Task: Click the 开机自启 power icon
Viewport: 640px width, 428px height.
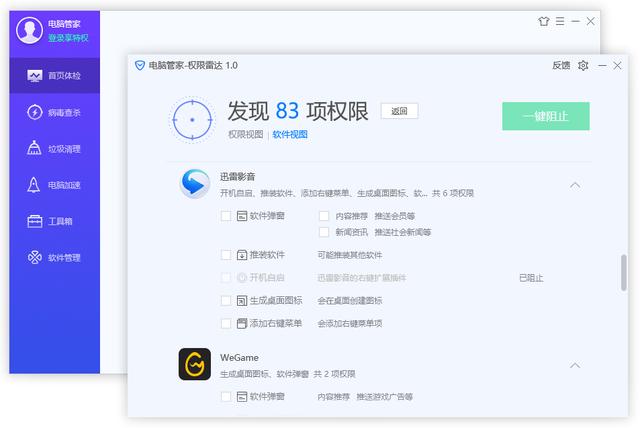Action: pos(242,278)
